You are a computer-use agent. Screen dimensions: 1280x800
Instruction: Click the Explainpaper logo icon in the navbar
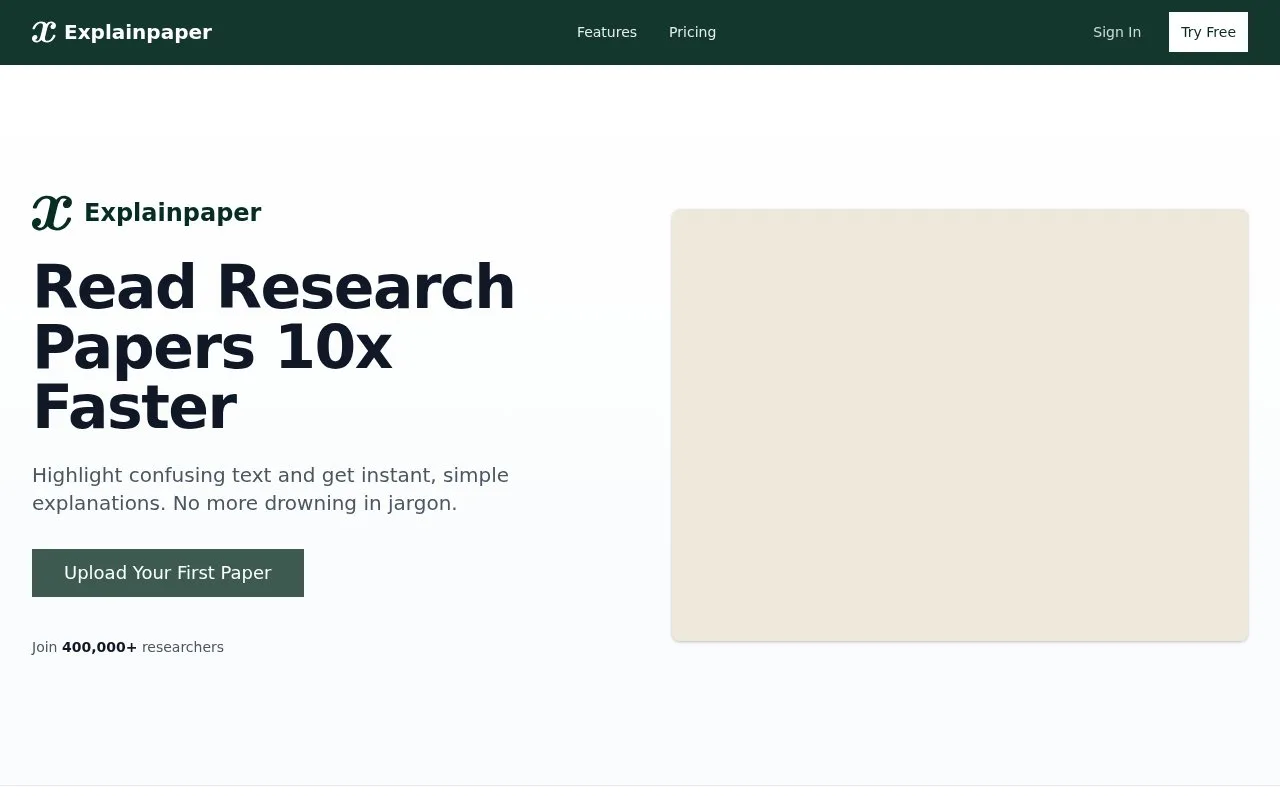[44, 32]
